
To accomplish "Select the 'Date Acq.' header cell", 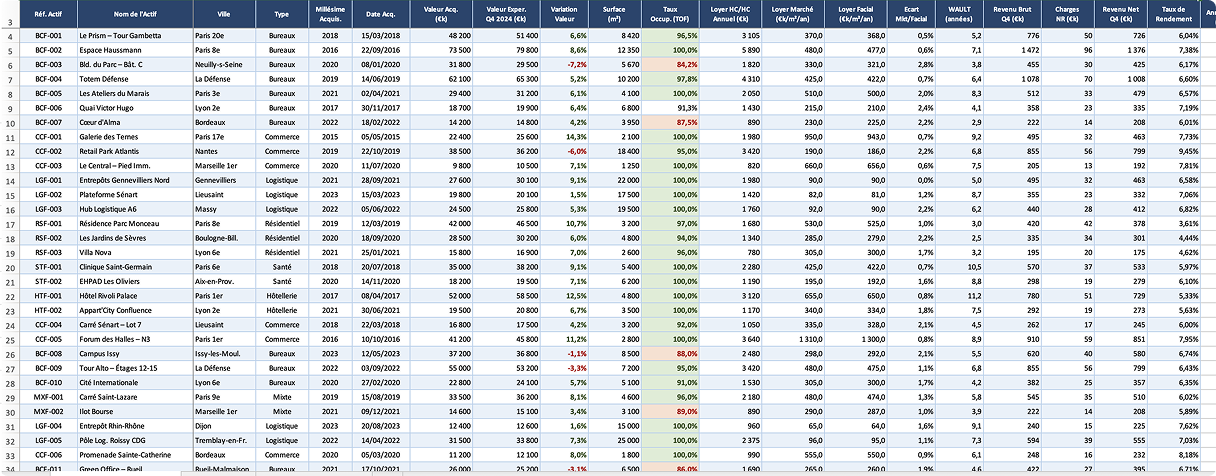I will [380, 14].
